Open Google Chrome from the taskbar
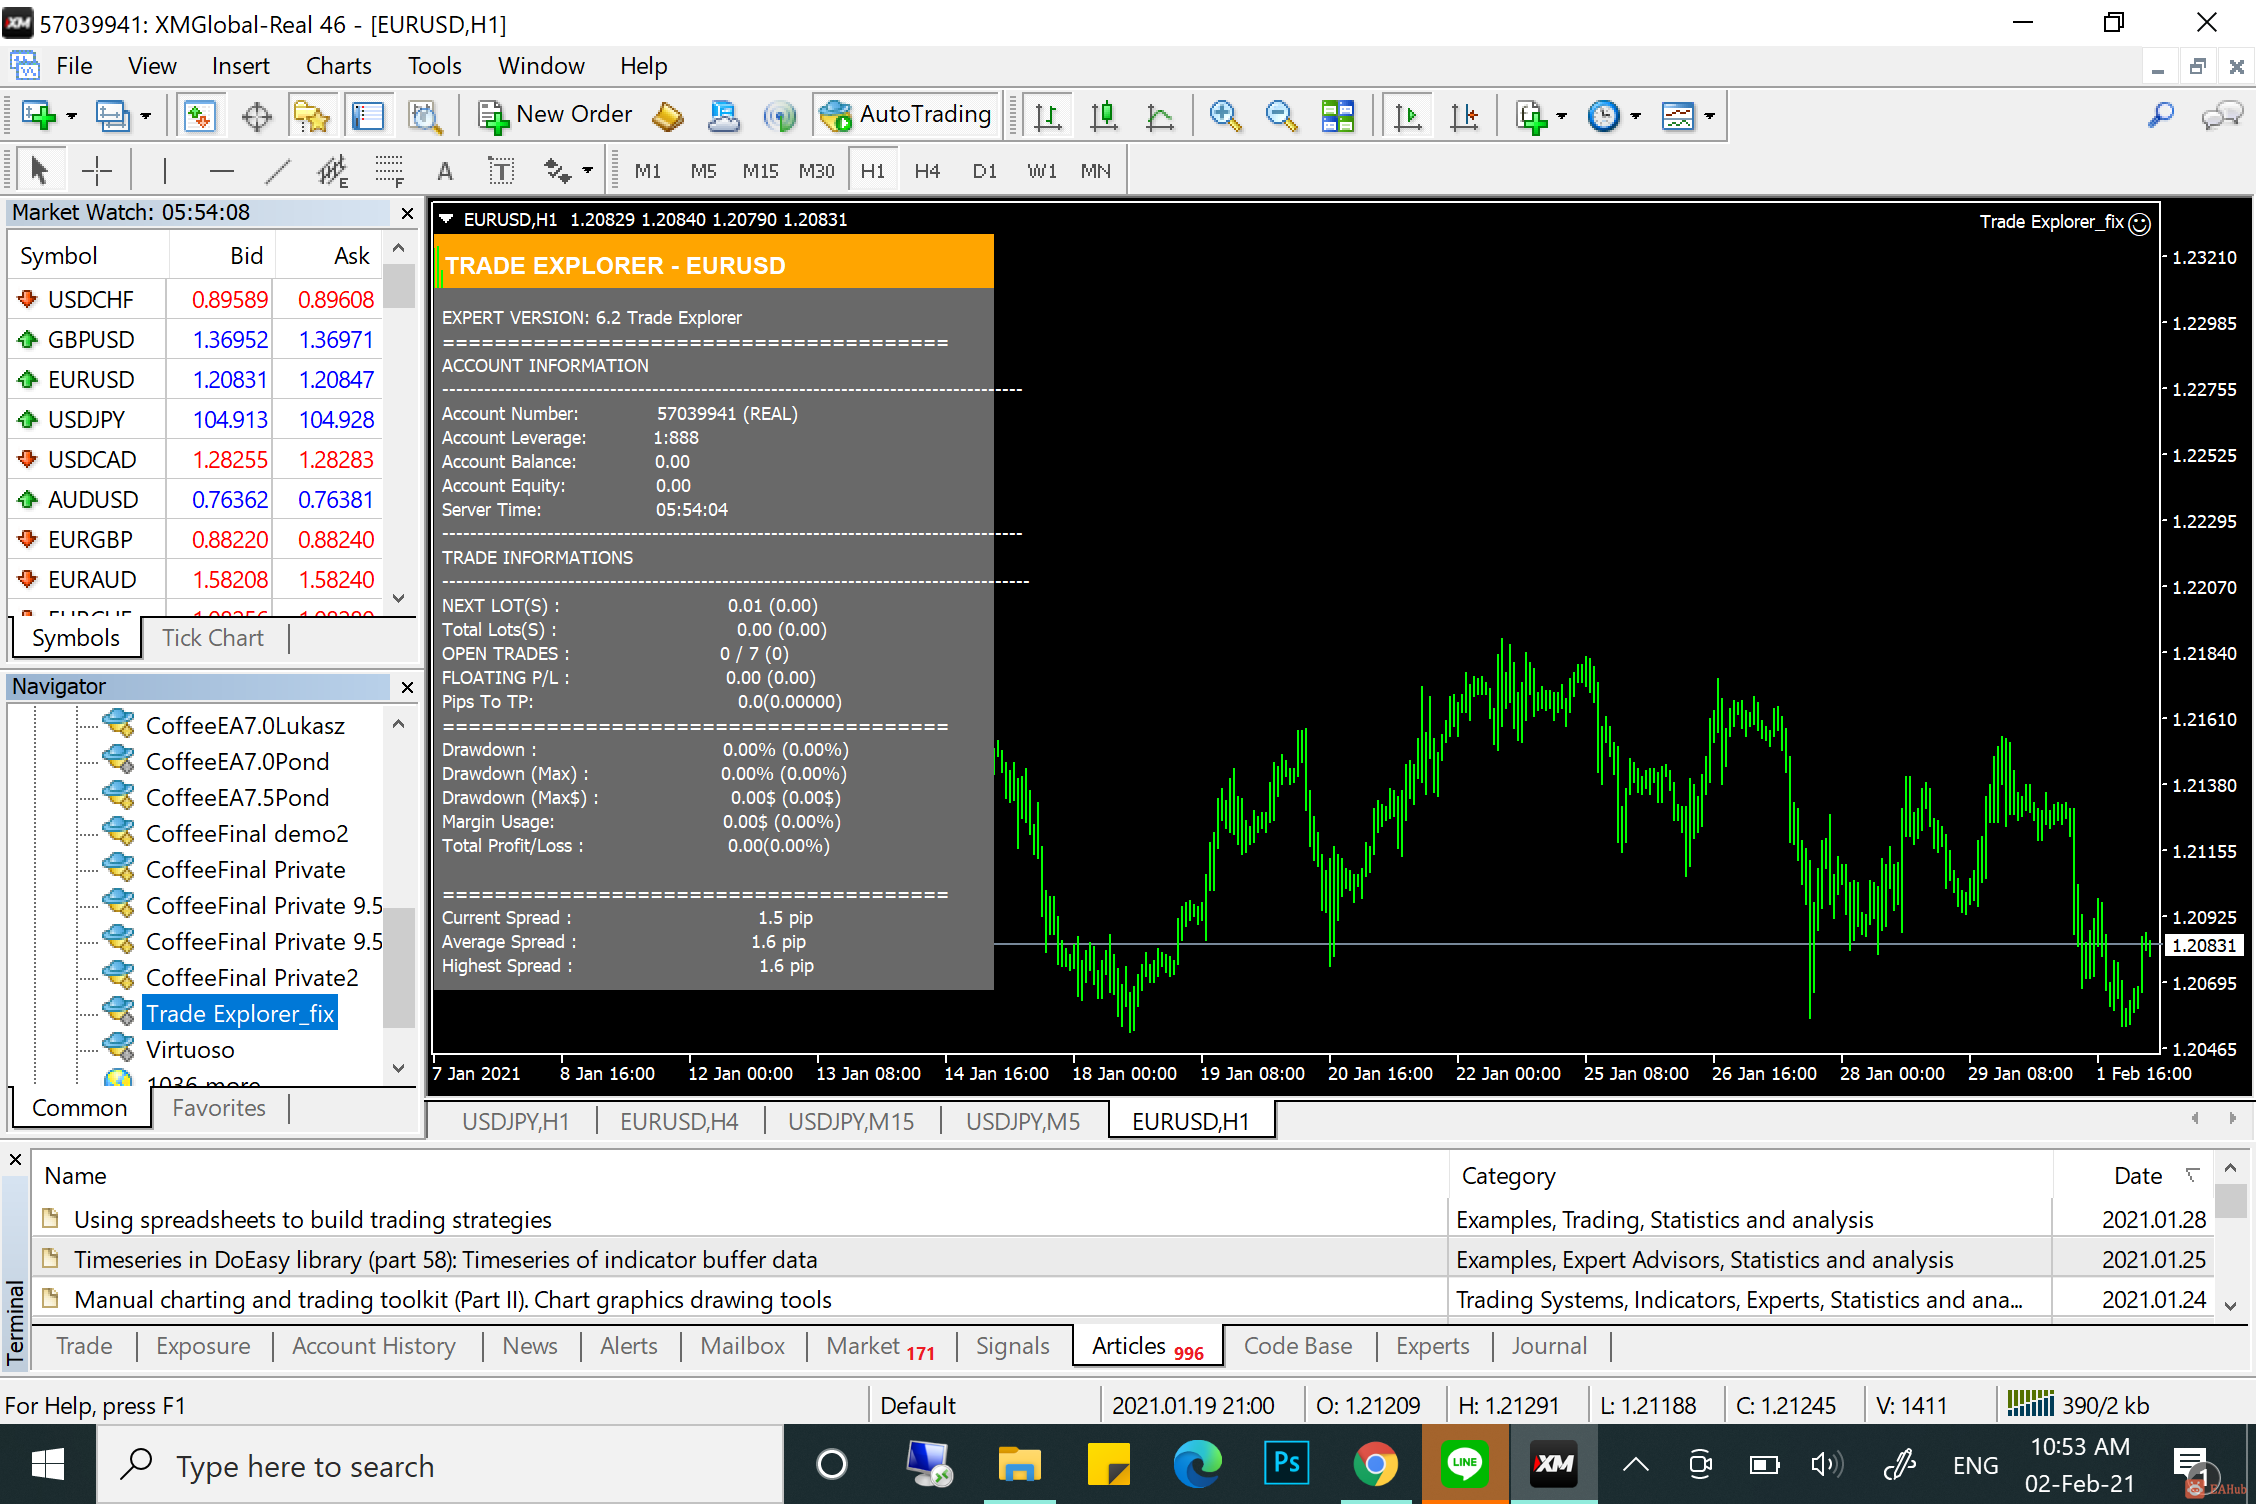The width and height of the screenshot is (2256, 1504). 1375,1465
